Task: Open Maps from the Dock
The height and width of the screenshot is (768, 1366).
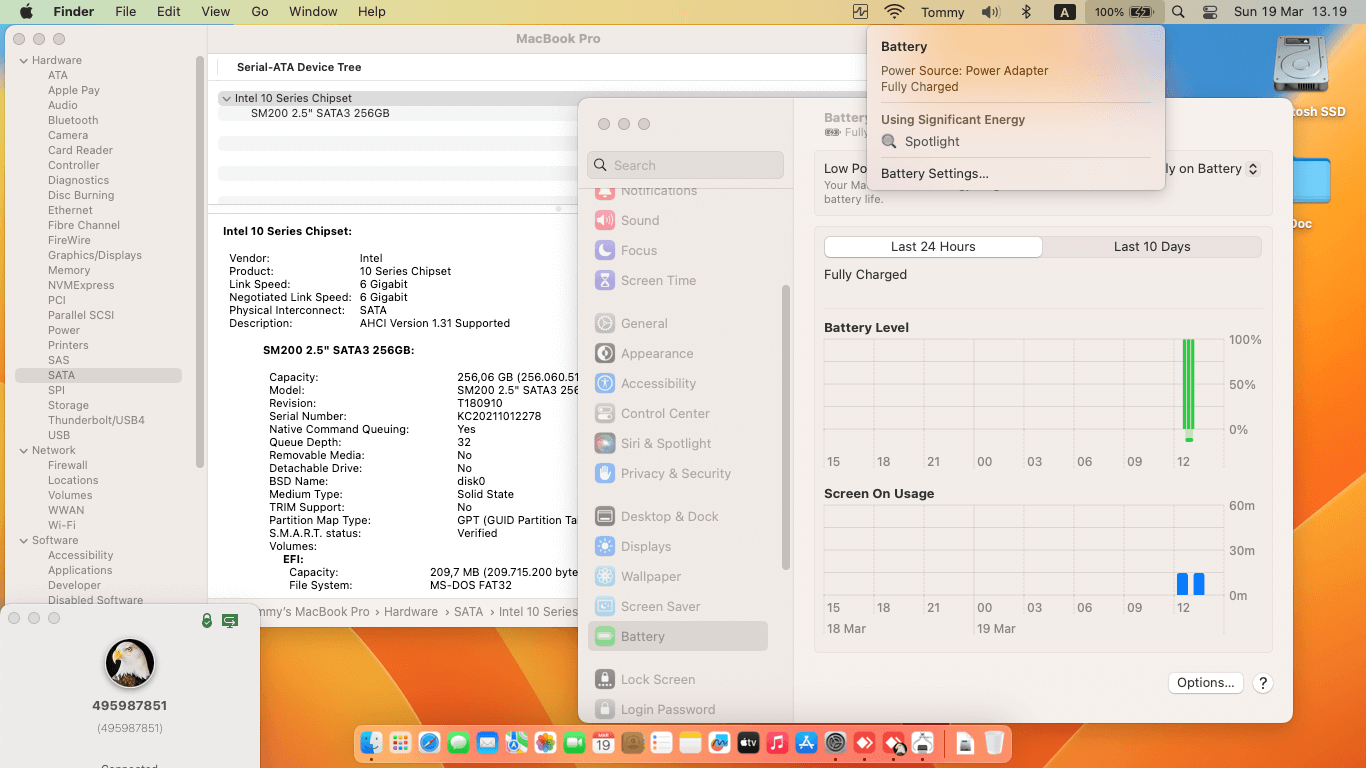Action: click(x=516, y=743)
